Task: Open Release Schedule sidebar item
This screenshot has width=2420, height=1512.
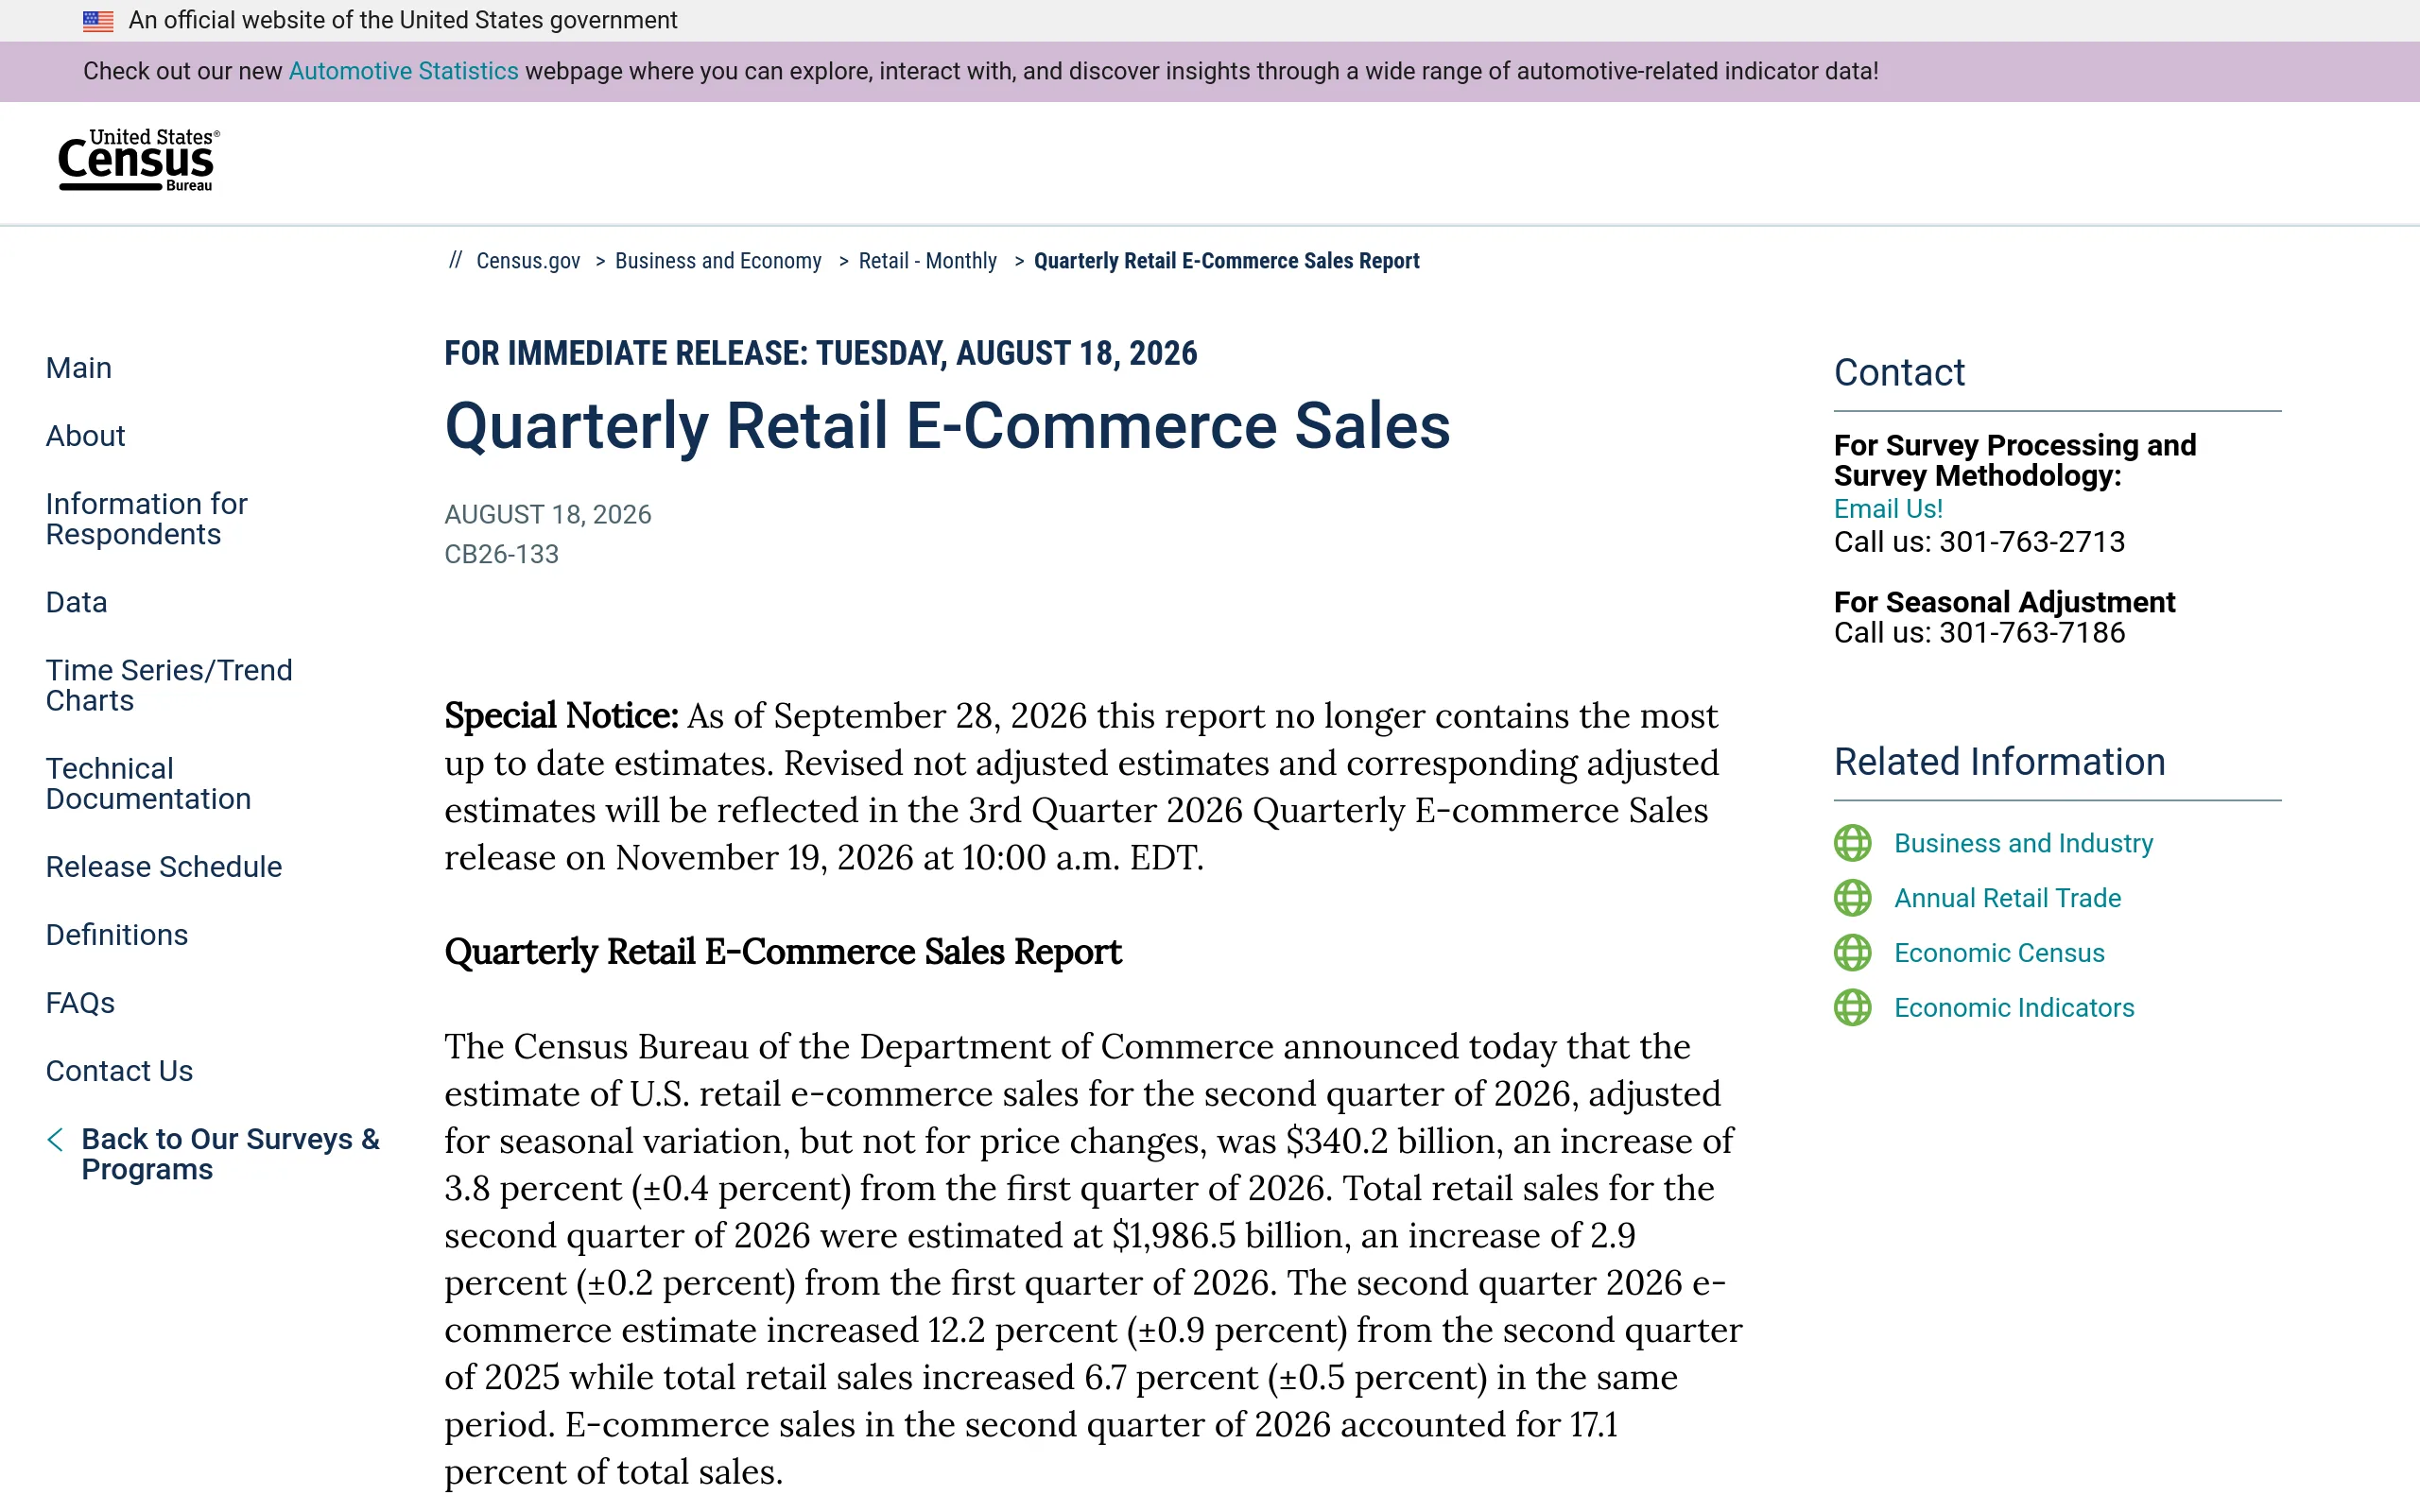Action: (164, 867)
